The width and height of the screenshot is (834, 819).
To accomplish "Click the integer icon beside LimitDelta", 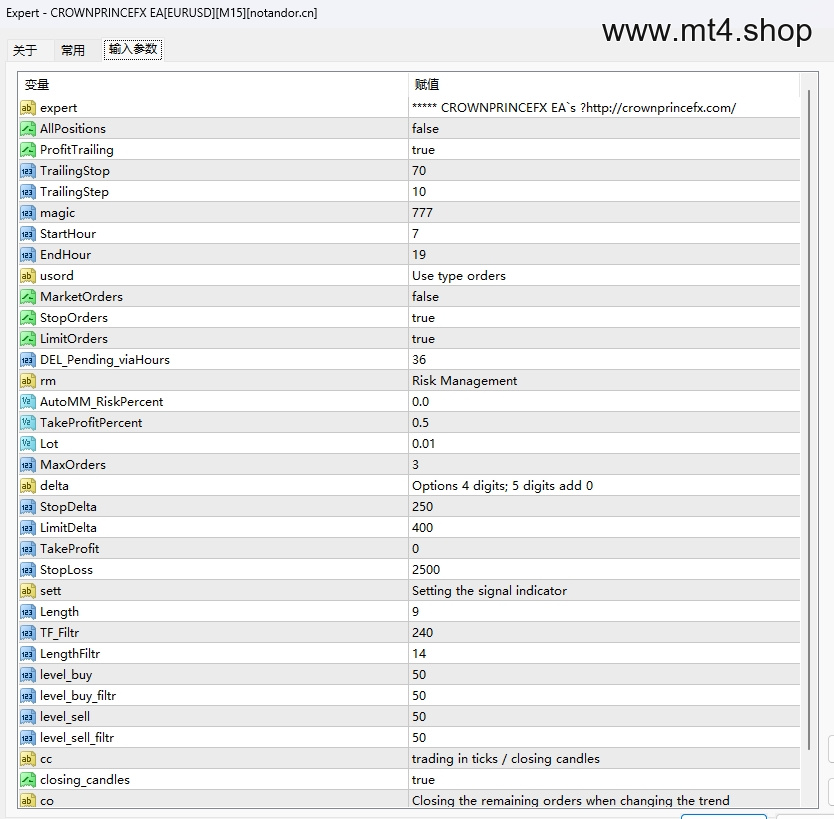I will [x=28, y=528].
